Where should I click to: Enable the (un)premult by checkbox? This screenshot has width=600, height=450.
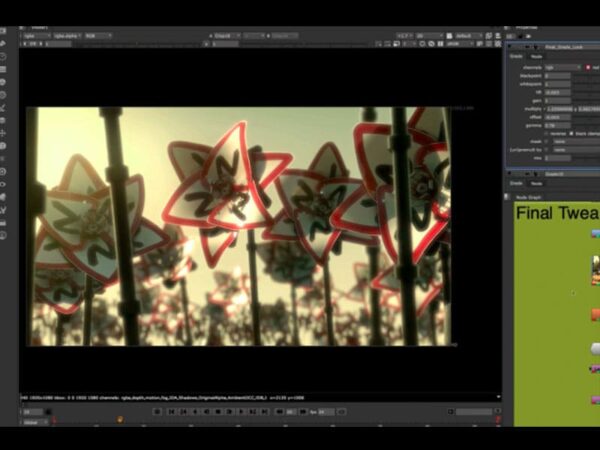tap(547, 150)
